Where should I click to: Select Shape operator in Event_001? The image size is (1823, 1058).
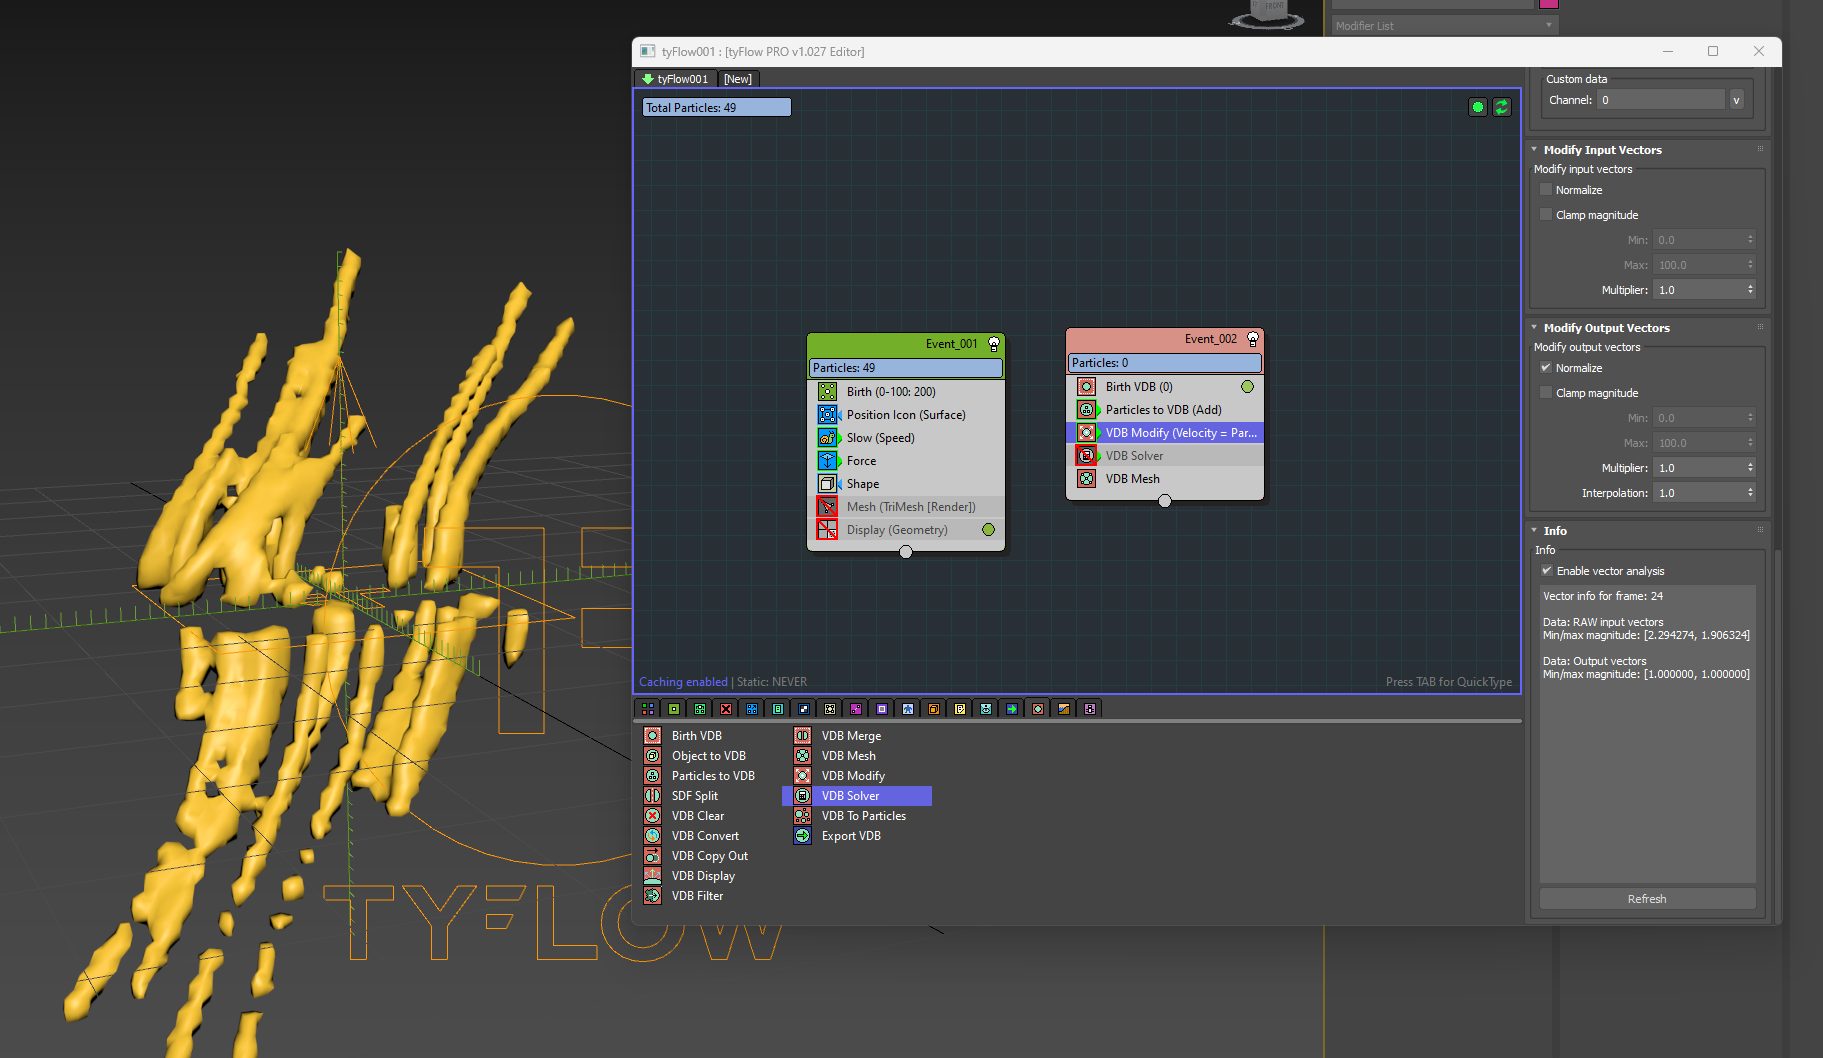tap(906, 484)
